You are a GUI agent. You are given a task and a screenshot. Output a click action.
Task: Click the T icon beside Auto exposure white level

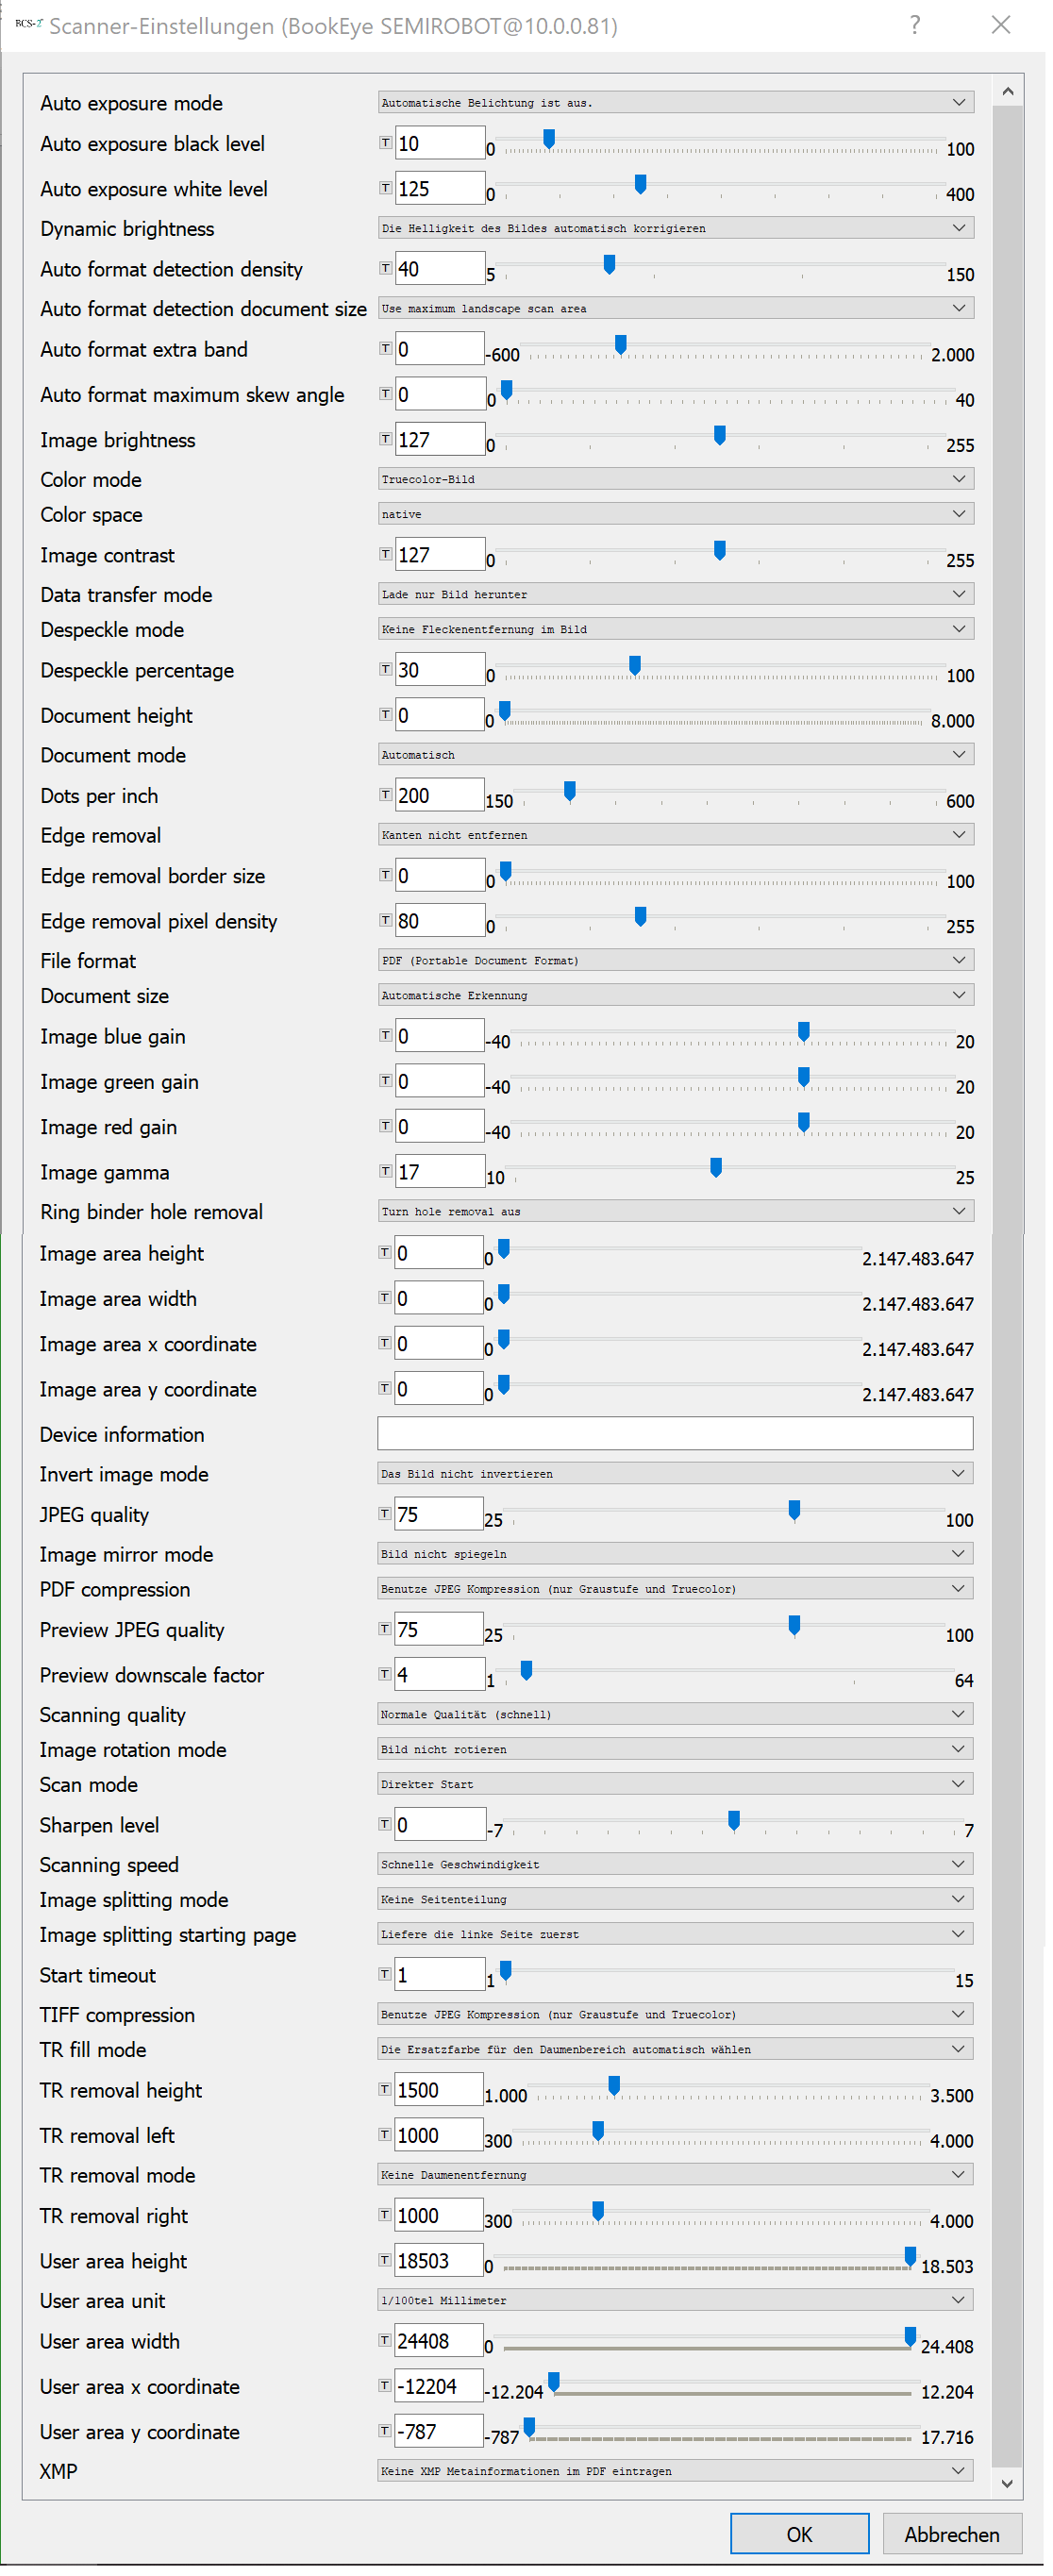[385, 188]
